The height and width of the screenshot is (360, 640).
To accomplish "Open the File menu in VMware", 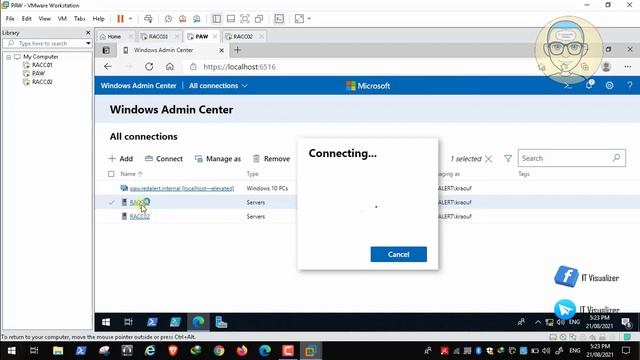I will coord(10,19).
